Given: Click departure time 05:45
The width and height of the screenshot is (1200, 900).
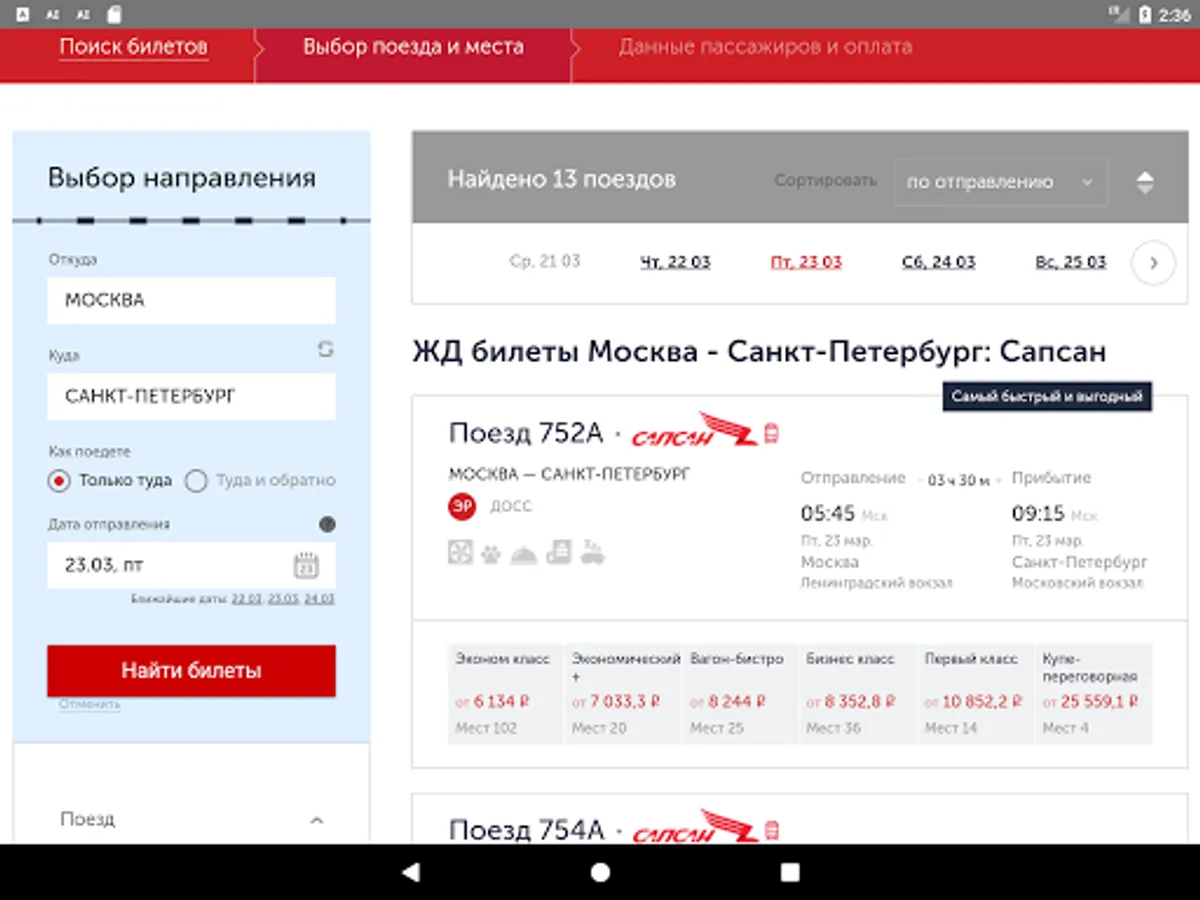Looking at the screenshot, I should pyautogui.click(x=828, y=514).
